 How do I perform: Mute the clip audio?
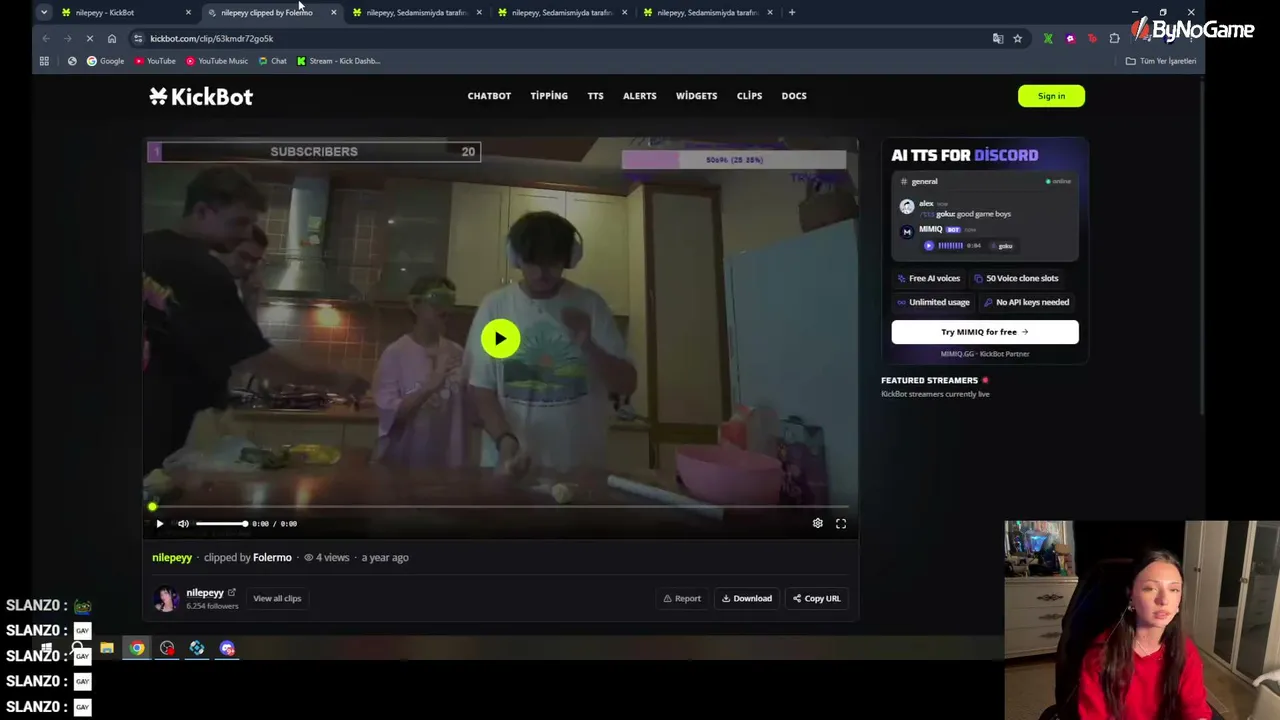click(x=183, y=523)
